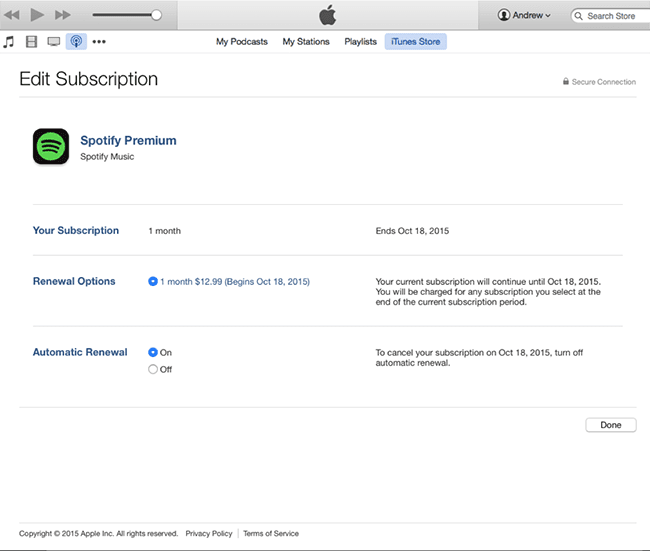
Task: Switch to My Stations tab
Action: pos(306,42)
